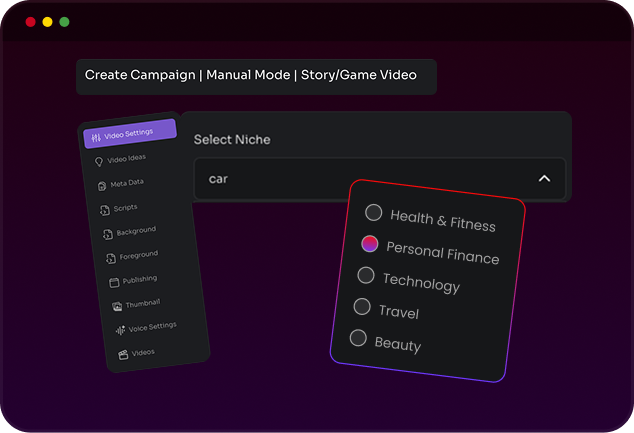The height and width of the screenshot is (433, 634).
Task: Pick the Travel radio button
Action: 362,306
